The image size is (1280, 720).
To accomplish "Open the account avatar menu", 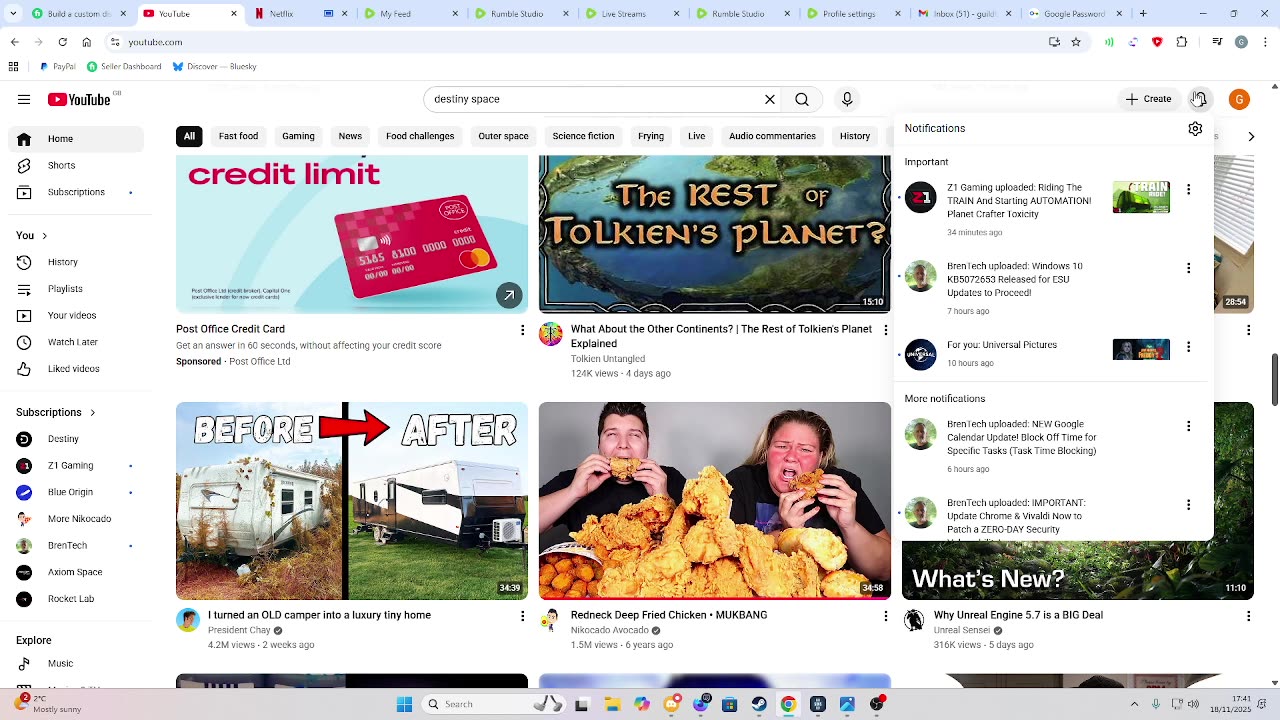I will coord(1239,99).
